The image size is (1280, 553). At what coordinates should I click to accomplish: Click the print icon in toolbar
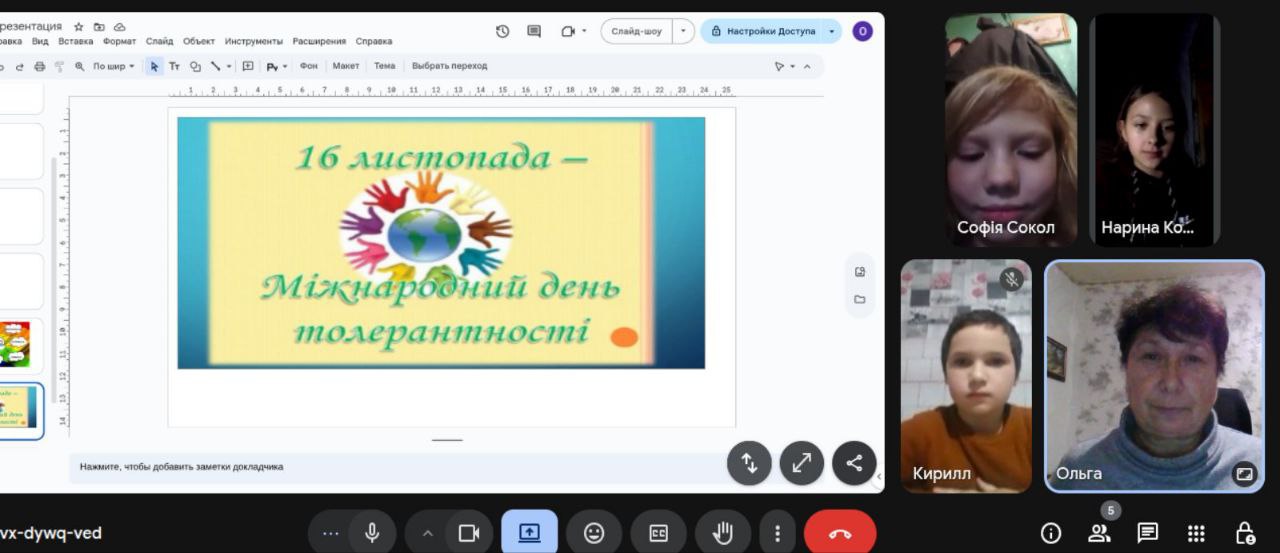(x=40, y=66)
